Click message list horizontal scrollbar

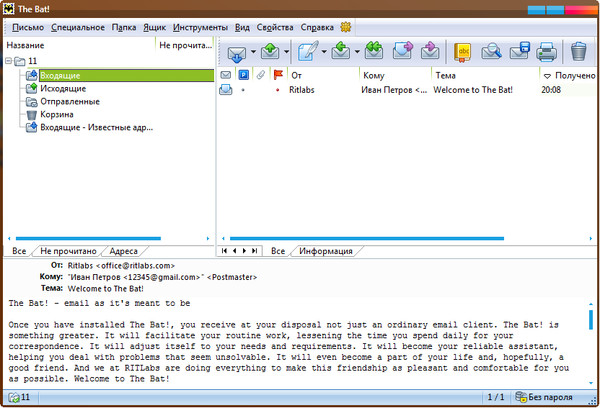click(x=367, y=238)
